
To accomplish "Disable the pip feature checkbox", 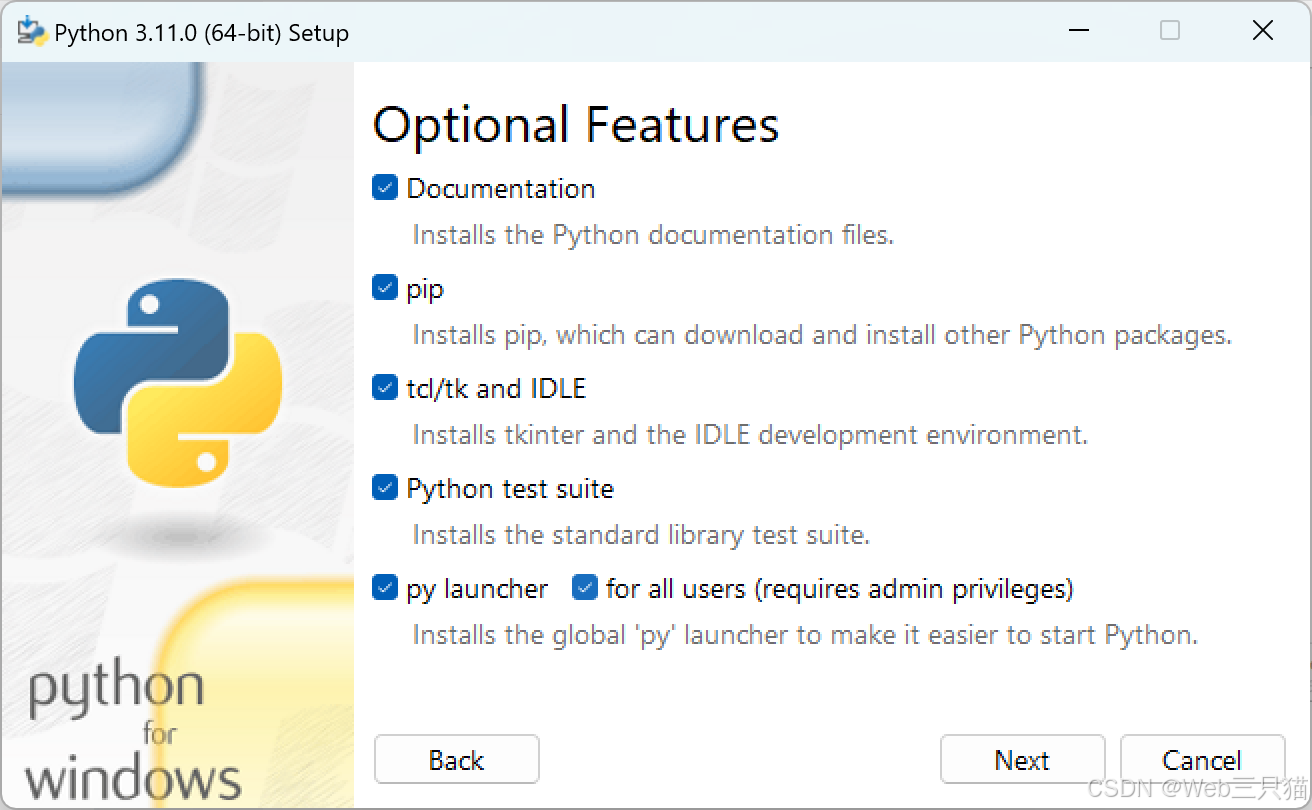I will [384, 287].
